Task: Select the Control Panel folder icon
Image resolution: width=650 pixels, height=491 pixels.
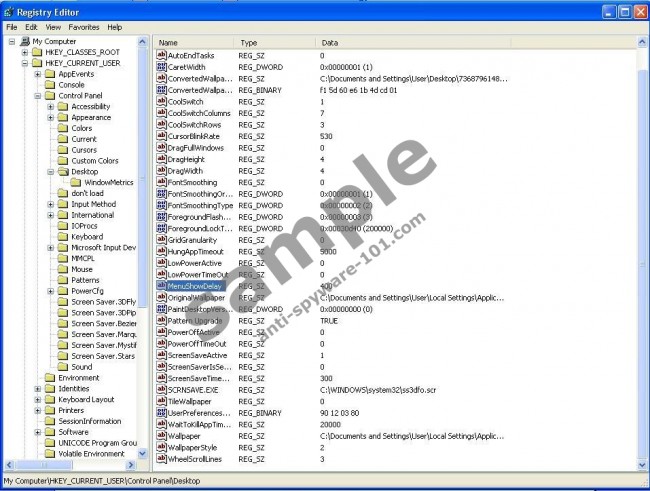Action: (x=50, y=96)
